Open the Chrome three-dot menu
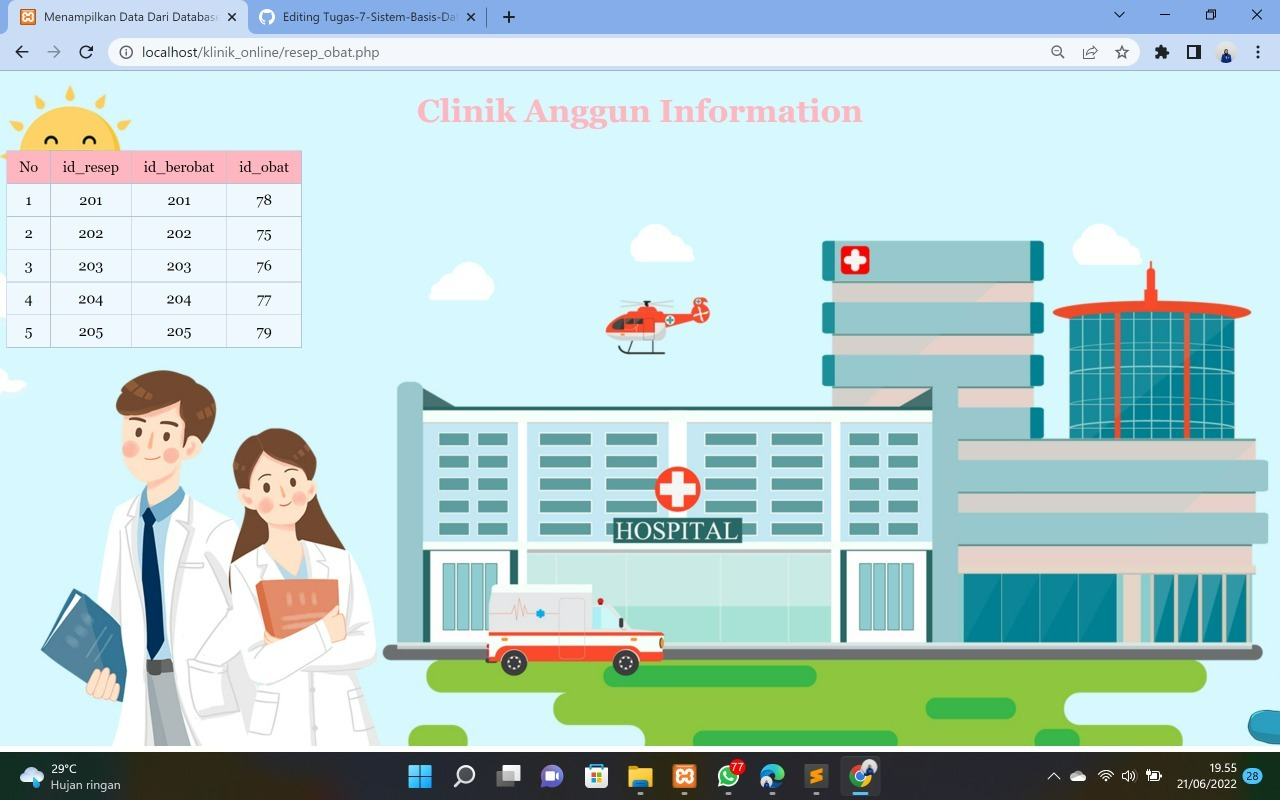Screen dimensions: 1280x800 click(1257, 52)
